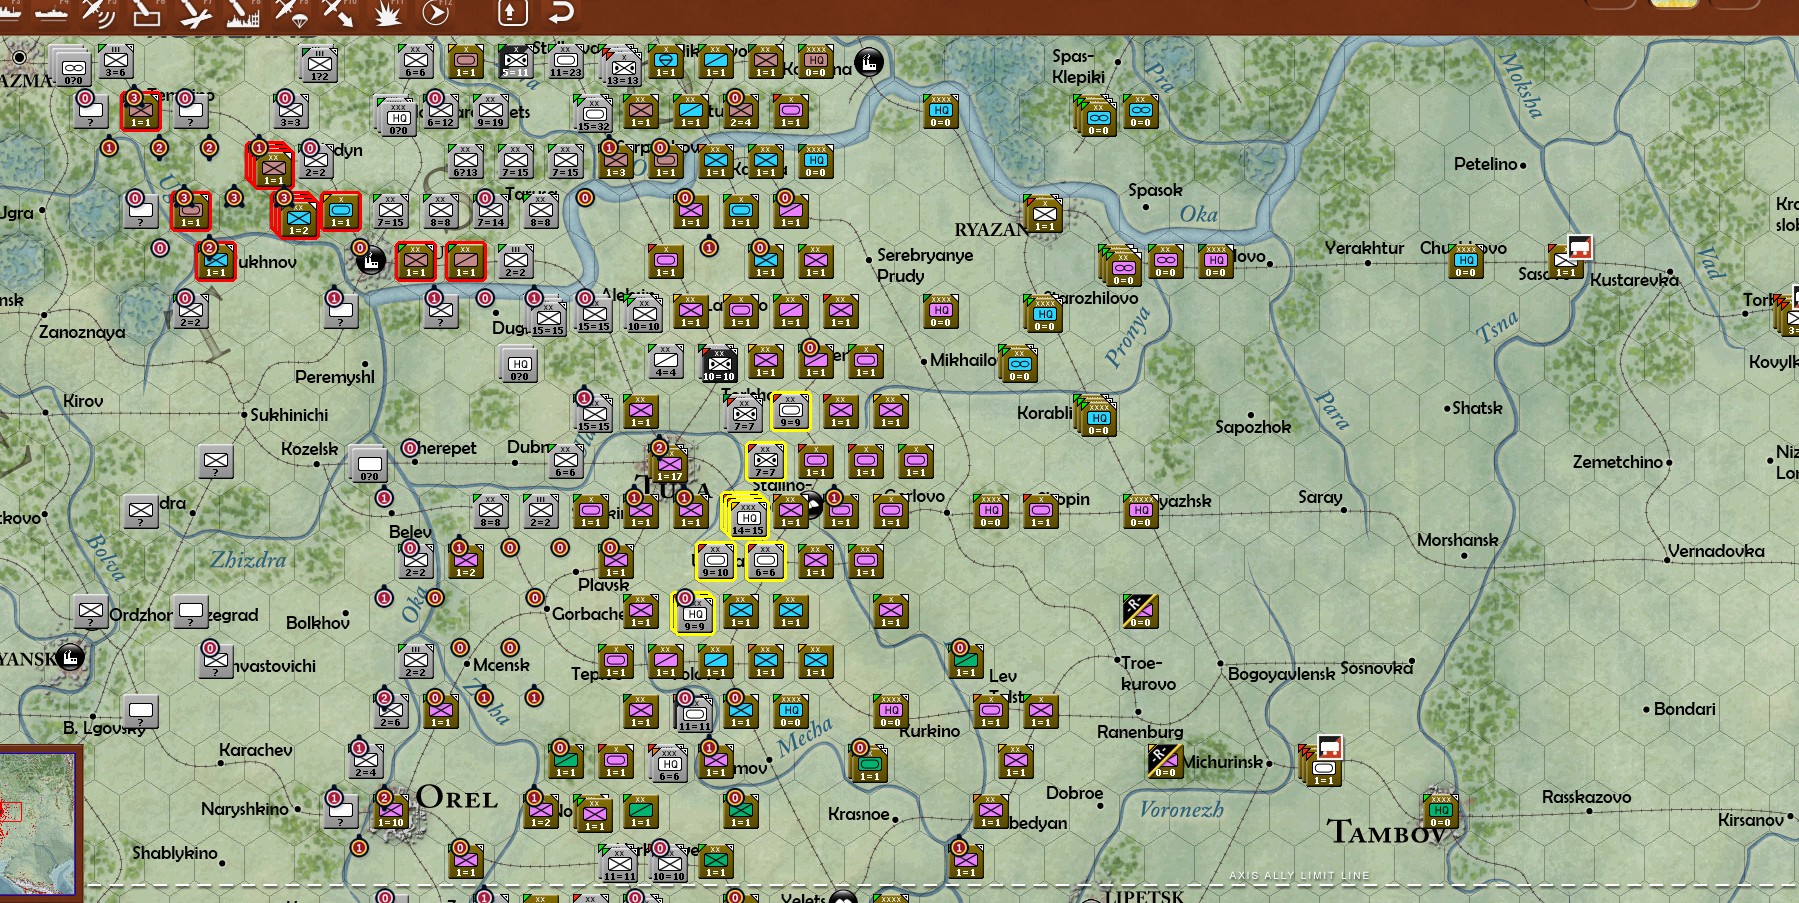Click the undo curved-arrow toolbar icon

[x=561, y=13]
